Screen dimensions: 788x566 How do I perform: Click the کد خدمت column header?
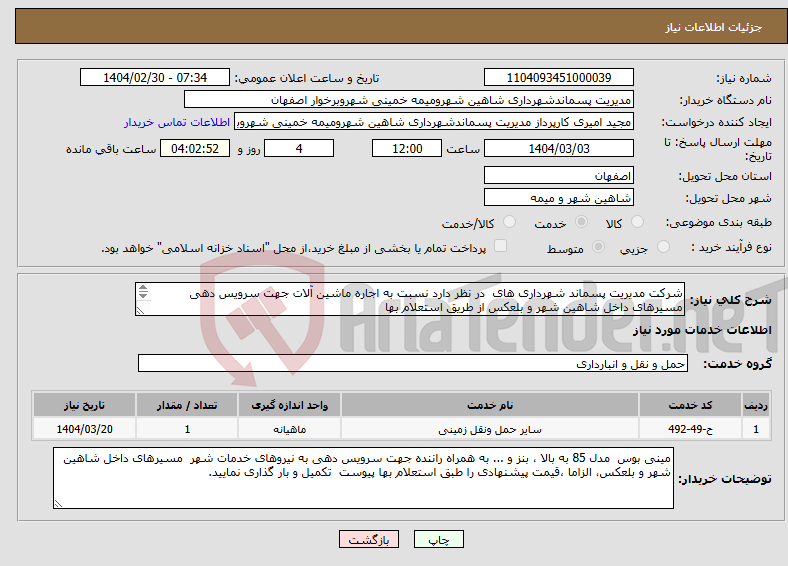coord(691,405)
